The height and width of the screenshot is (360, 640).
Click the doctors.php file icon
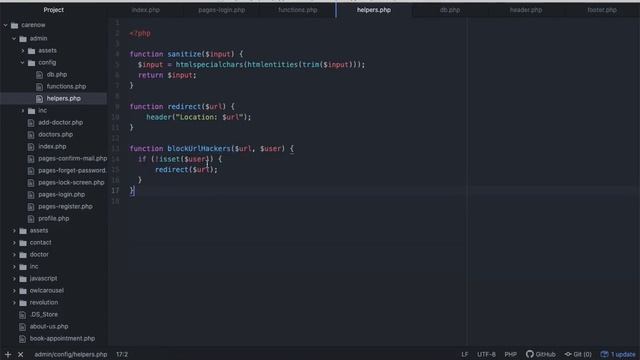[31, 135]
